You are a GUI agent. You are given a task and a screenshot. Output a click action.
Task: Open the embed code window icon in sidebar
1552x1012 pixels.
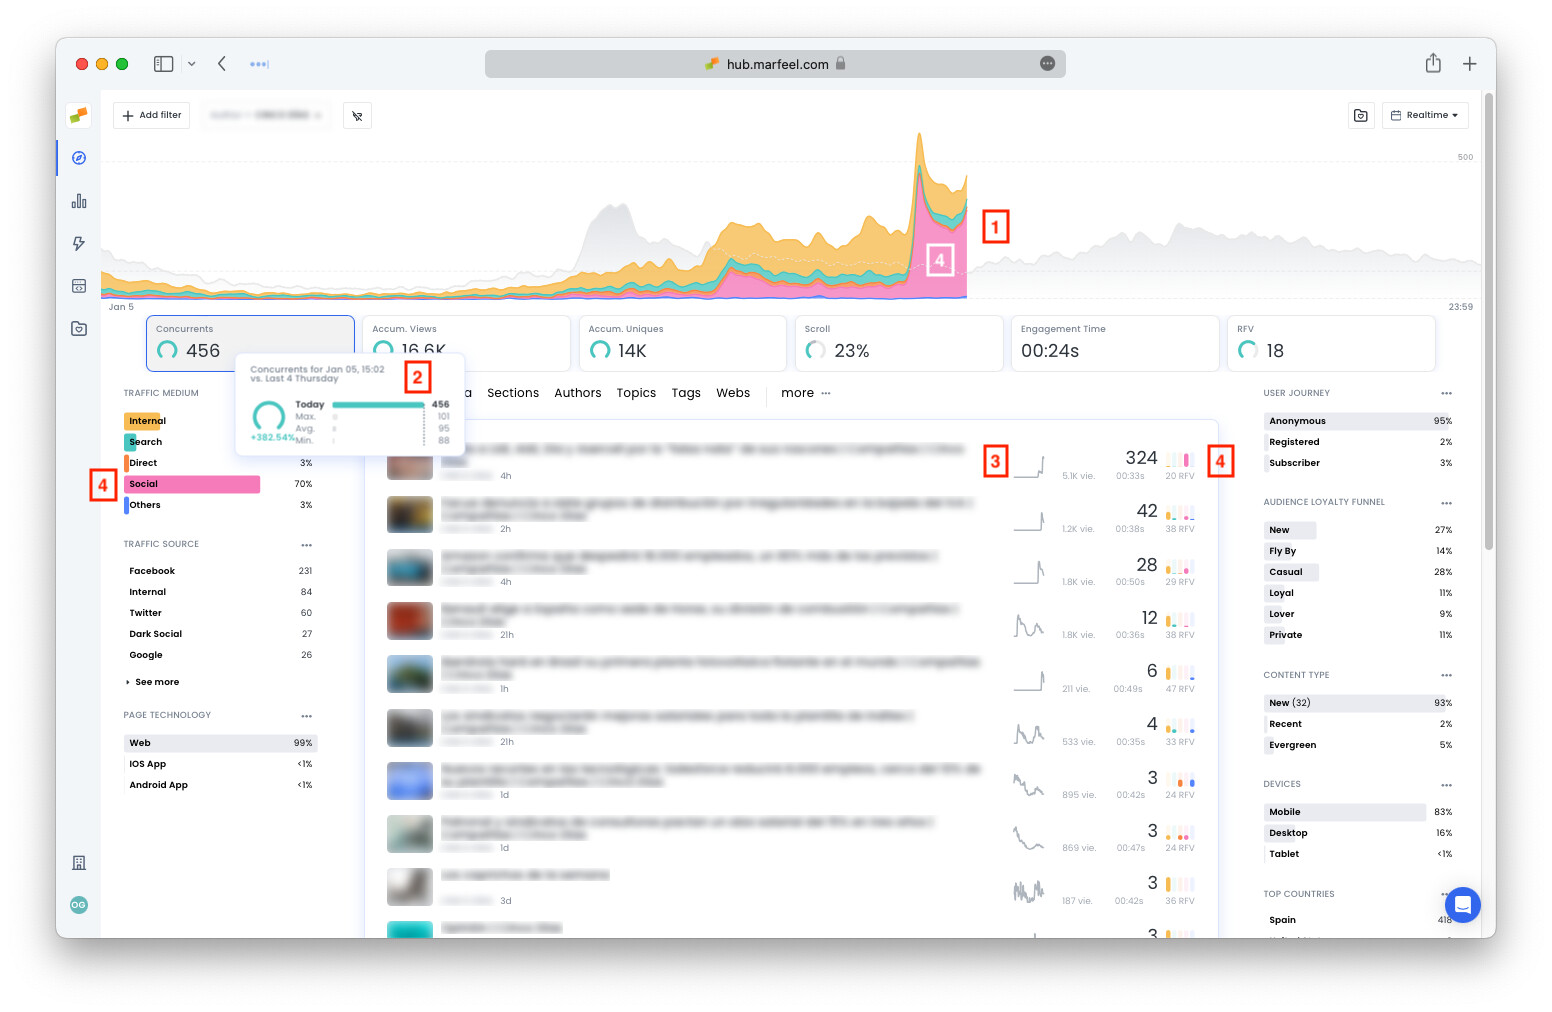click(78, 285)
